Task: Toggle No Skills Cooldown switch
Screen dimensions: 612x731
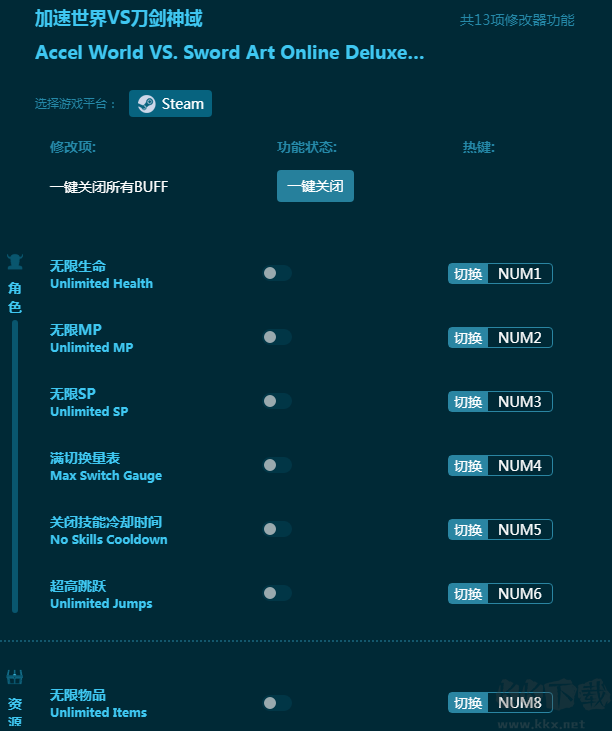Action: (276, 529)
